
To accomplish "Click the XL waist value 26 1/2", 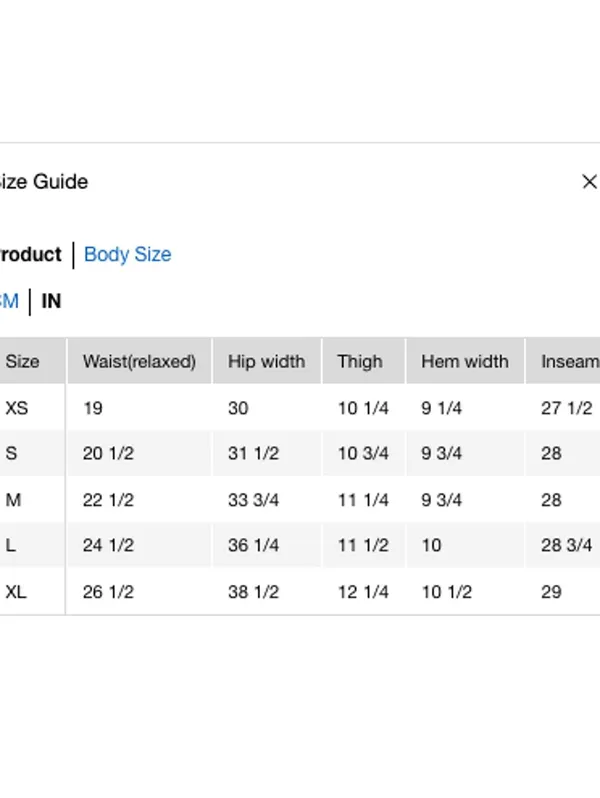I will click(108, 592).
